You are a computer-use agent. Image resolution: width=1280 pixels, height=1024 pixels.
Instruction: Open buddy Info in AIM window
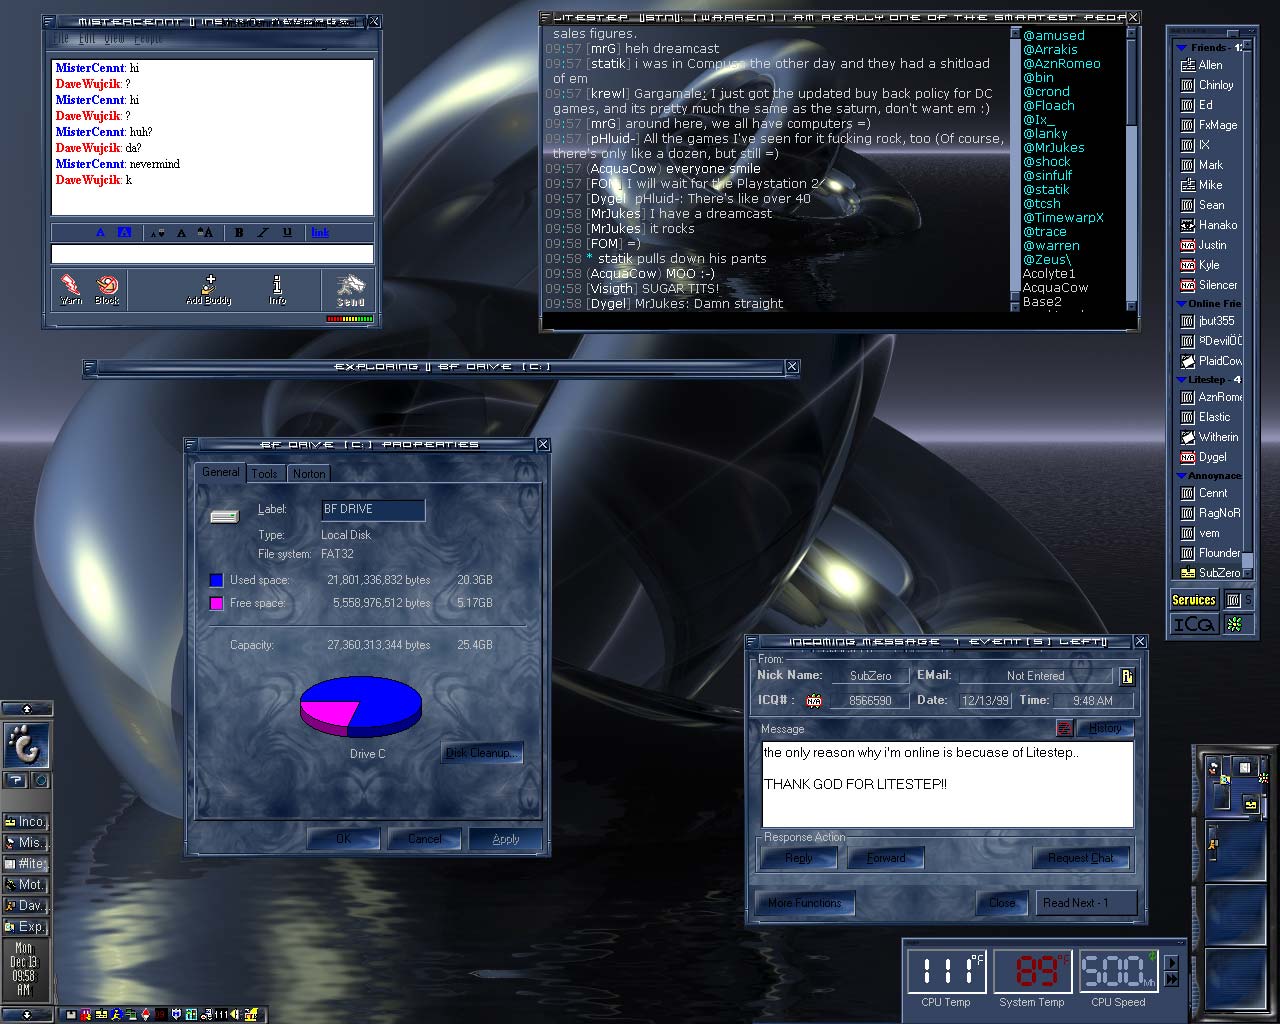[277, 289]
